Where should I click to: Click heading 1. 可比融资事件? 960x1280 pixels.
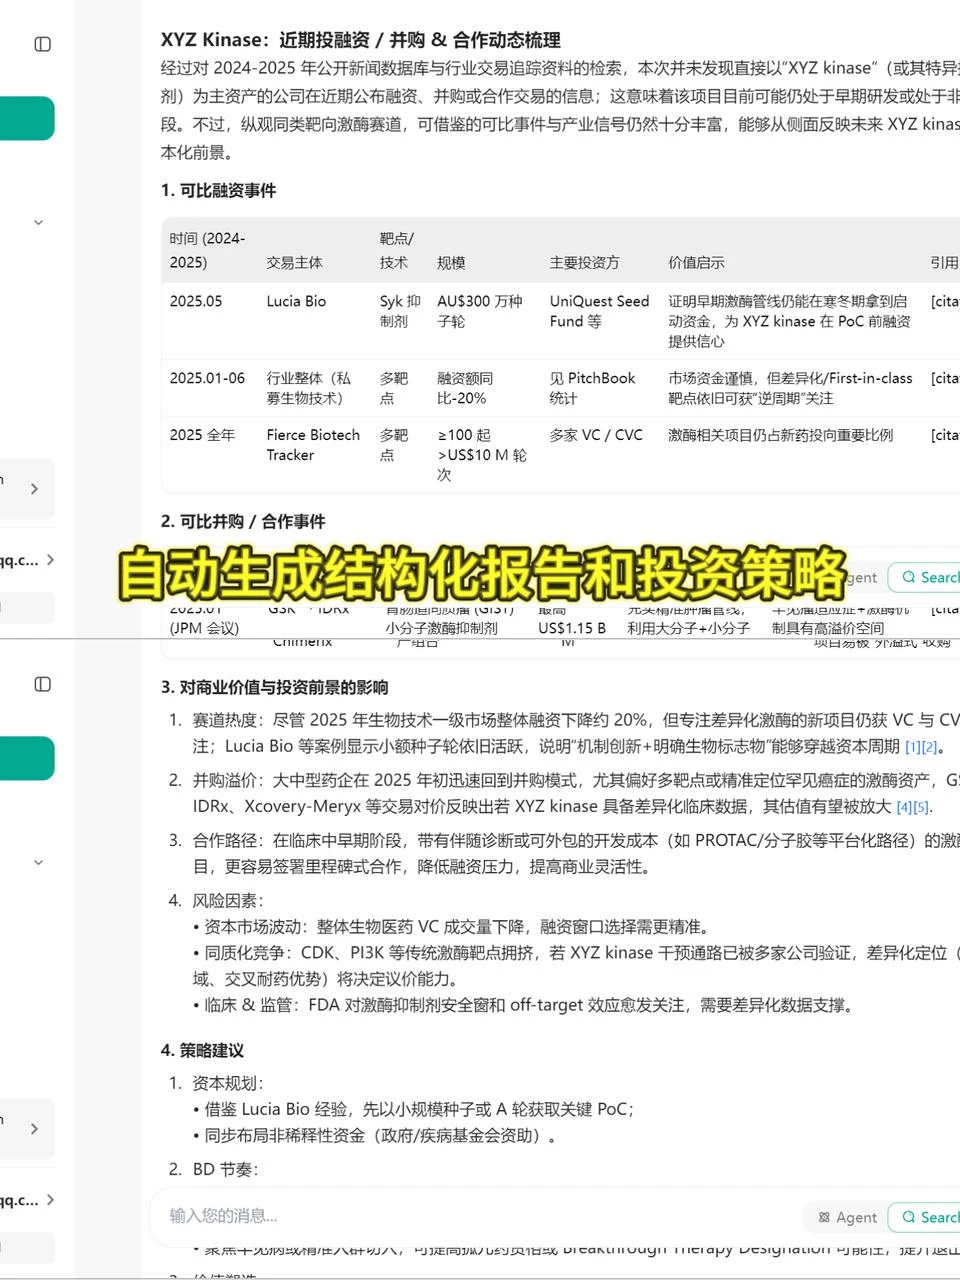point(218,190)
